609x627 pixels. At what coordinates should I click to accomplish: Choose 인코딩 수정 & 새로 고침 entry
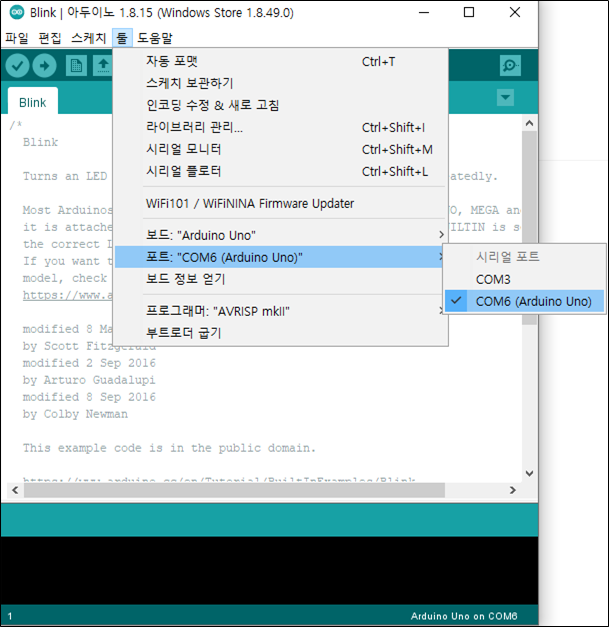(x=281, y=105)
